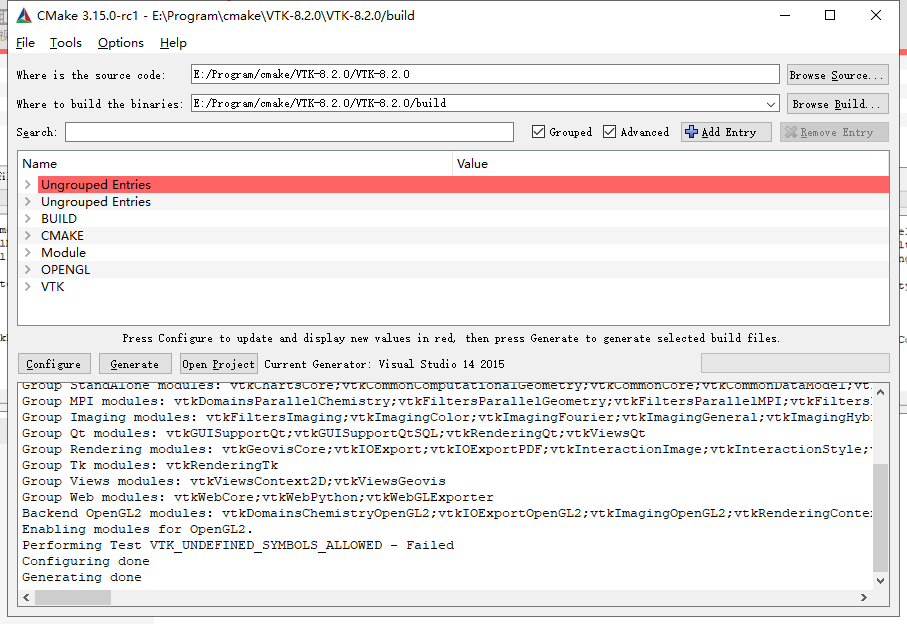907x624 pixels.
Task: Open the File menu
Action: coord(25,43)
